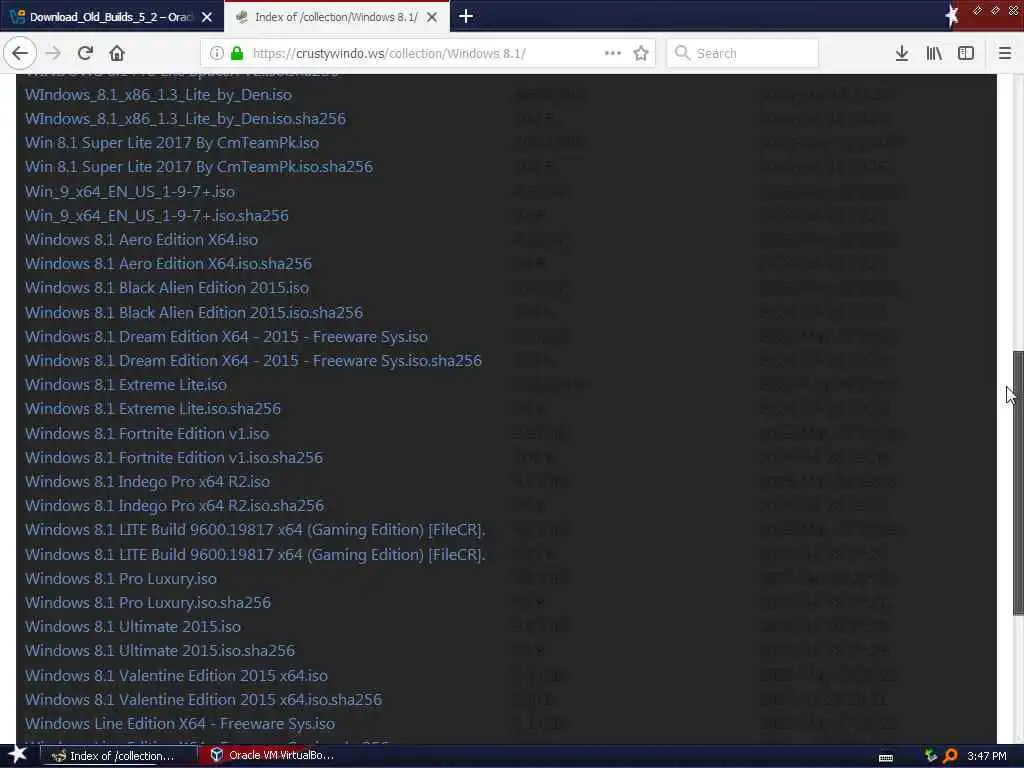1024x768 pixels.
Task: Download Win 8.1 Super Lite 2017 By CmTeamPk.iso
Action: tap(172, 143)
